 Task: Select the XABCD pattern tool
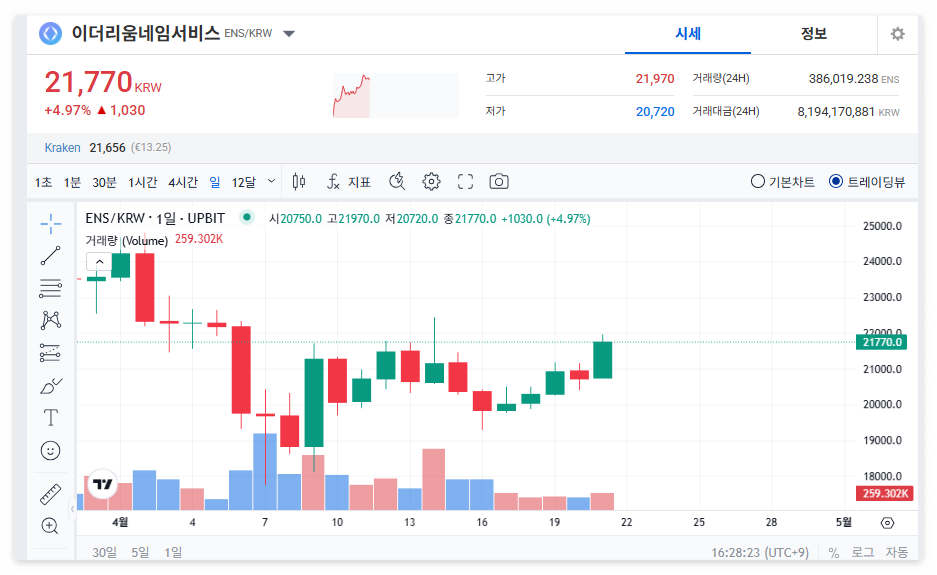[51, 320]
